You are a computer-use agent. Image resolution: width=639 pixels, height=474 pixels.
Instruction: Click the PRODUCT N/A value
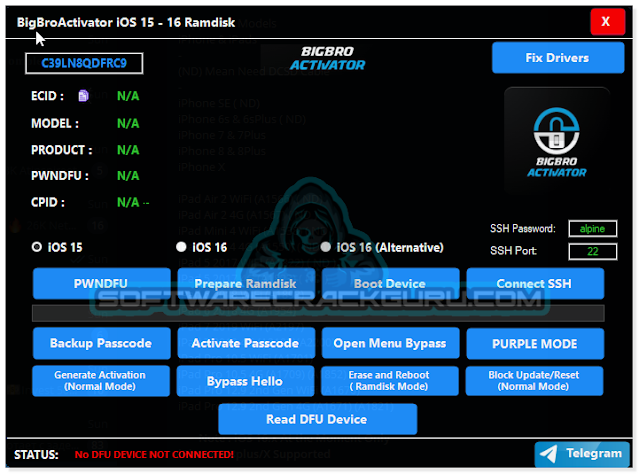pos(128,150)
